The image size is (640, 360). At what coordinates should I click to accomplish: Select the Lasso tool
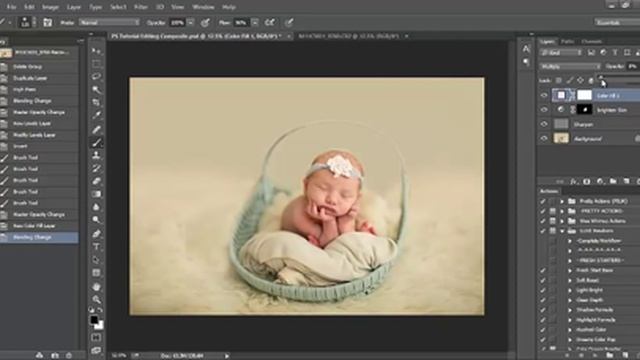[x=96, y=76]
